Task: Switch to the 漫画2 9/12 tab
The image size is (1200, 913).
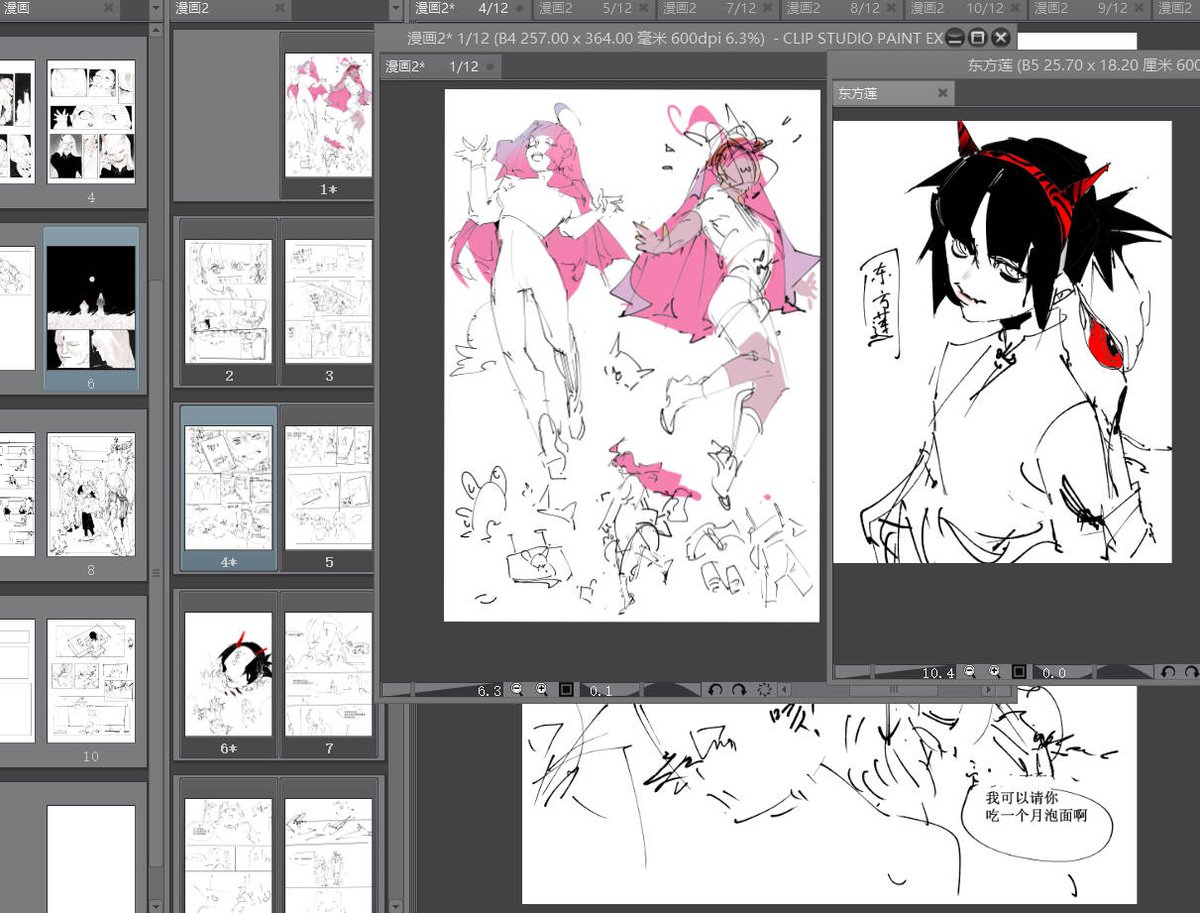Action: point(1089,9)
